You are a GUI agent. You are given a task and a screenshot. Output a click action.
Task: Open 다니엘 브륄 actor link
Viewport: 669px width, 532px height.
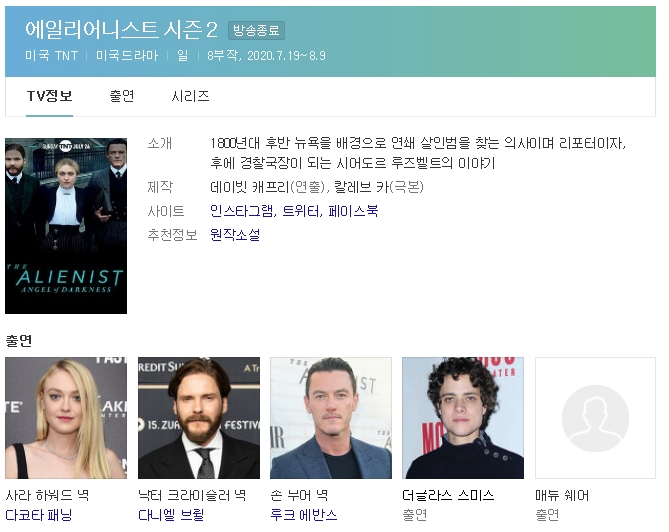click(171, 515)
